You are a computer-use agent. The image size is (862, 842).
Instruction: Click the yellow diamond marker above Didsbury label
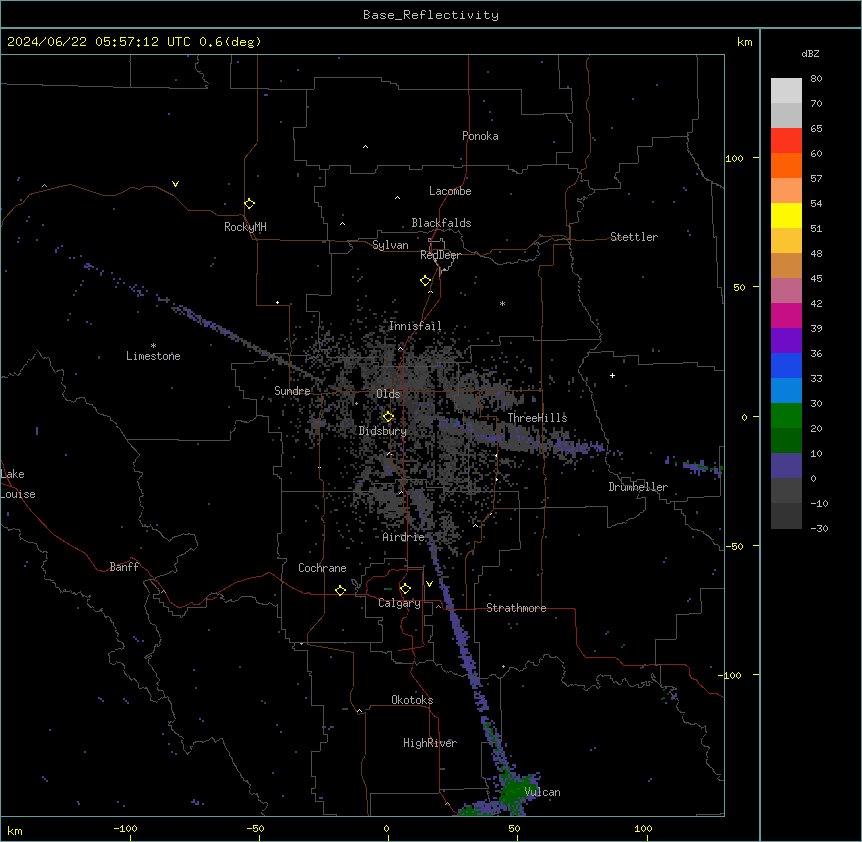pos(388,417)
